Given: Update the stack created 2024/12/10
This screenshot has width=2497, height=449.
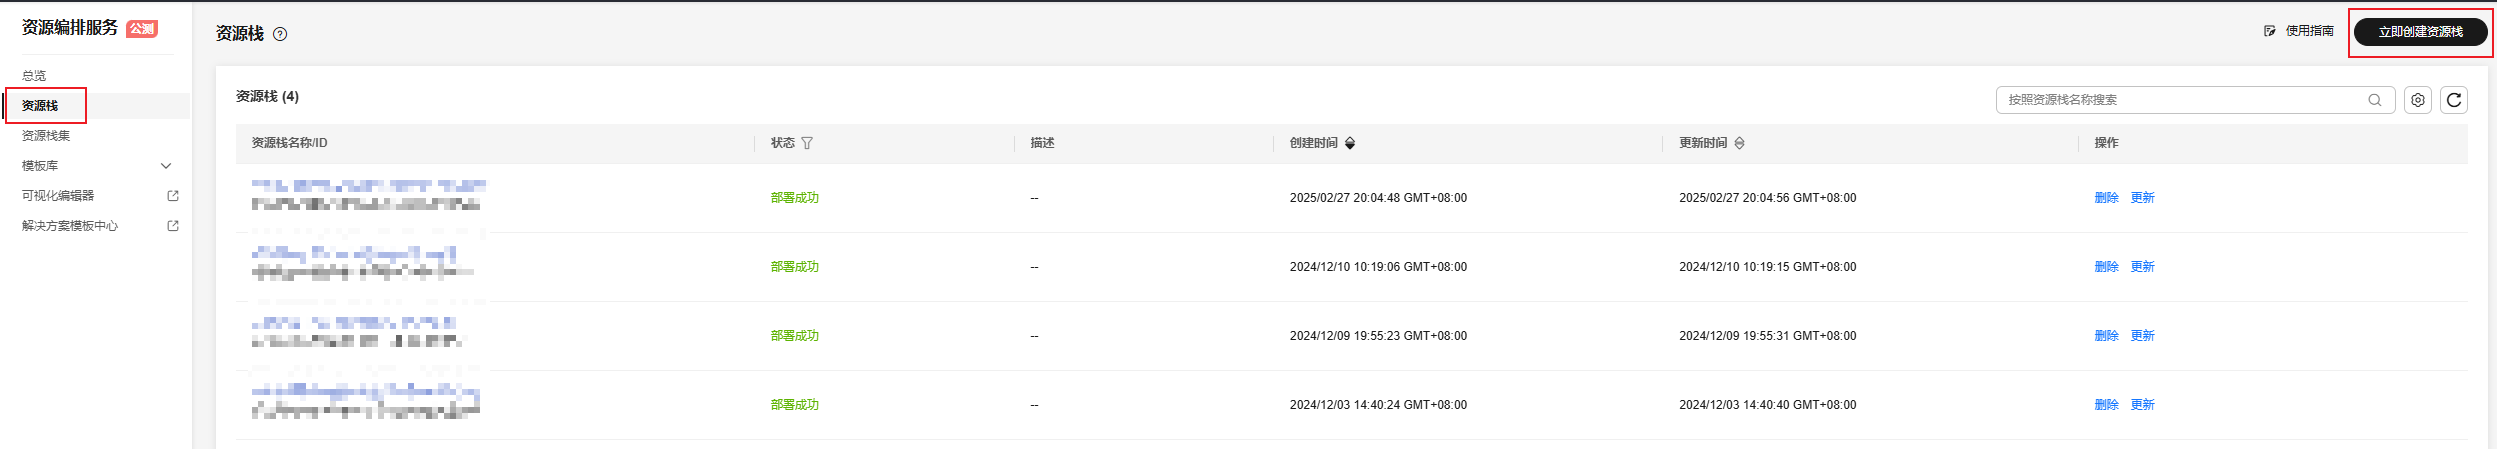Looking at the screenshot, I should coord(2142,267).
